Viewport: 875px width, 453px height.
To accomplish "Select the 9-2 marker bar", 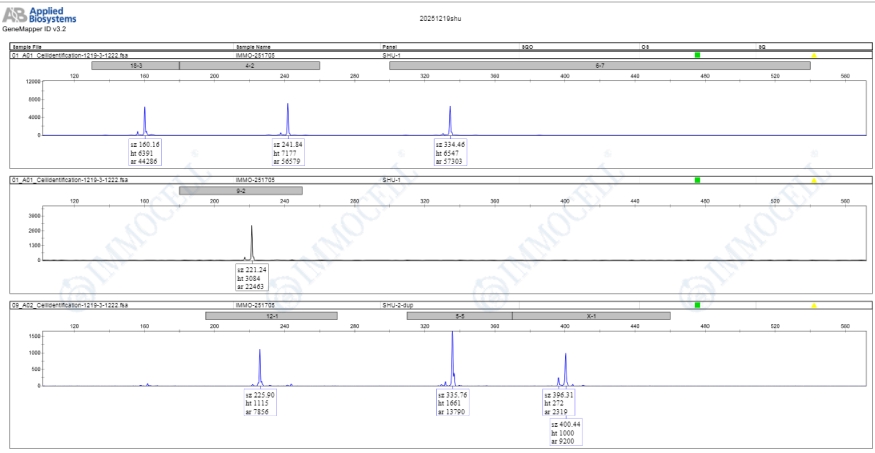I will click(240, 190).
